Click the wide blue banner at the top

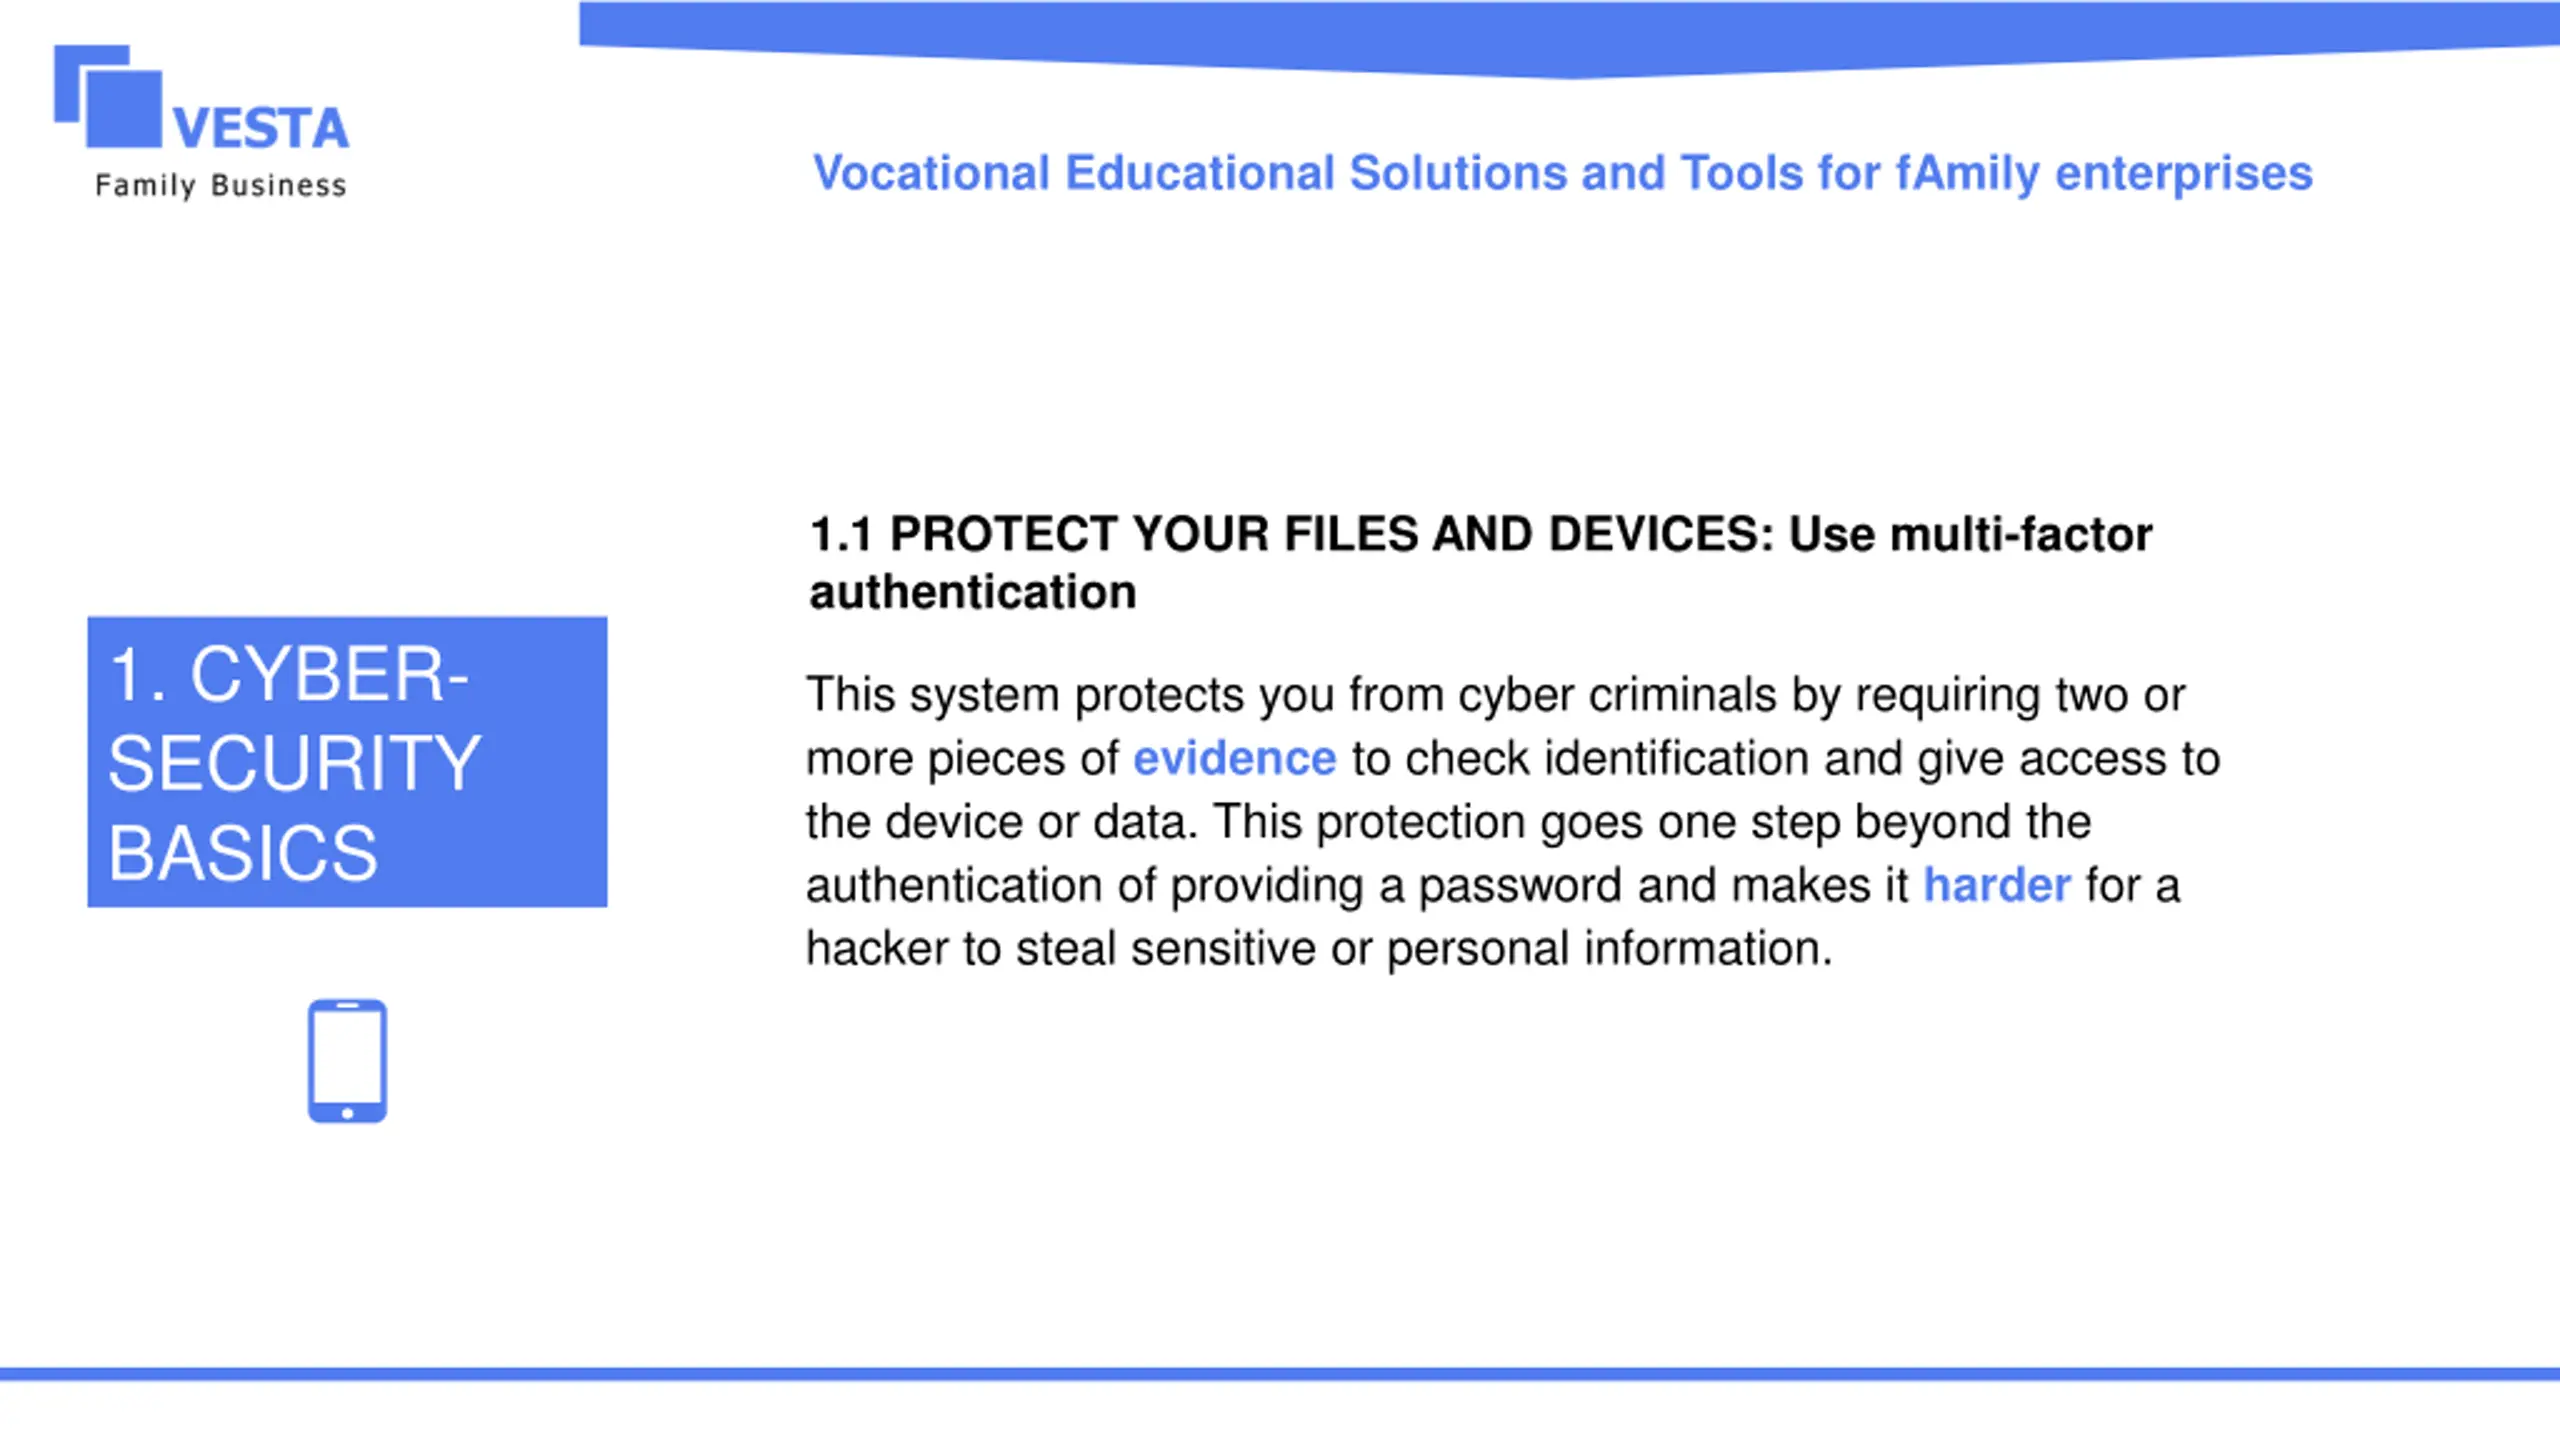(x=1569, y=38)
